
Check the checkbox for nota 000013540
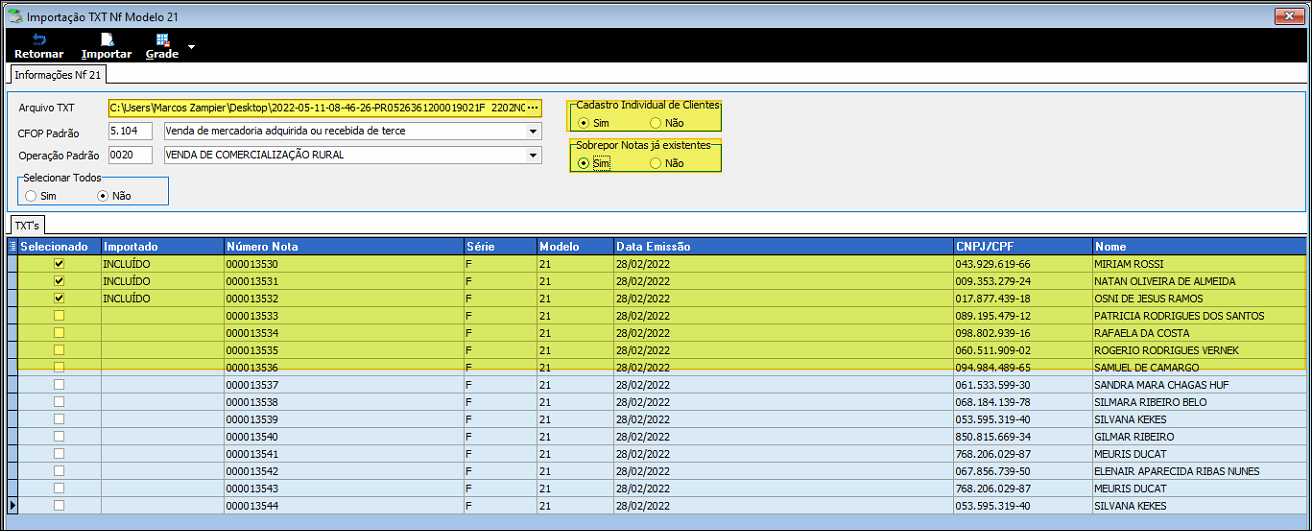click(x=59, y=437)
